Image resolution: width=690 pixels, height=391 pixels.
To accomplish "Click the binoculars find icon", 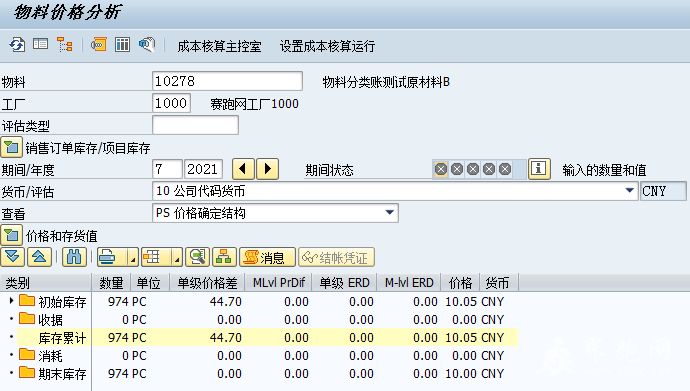I will (74, 257).
